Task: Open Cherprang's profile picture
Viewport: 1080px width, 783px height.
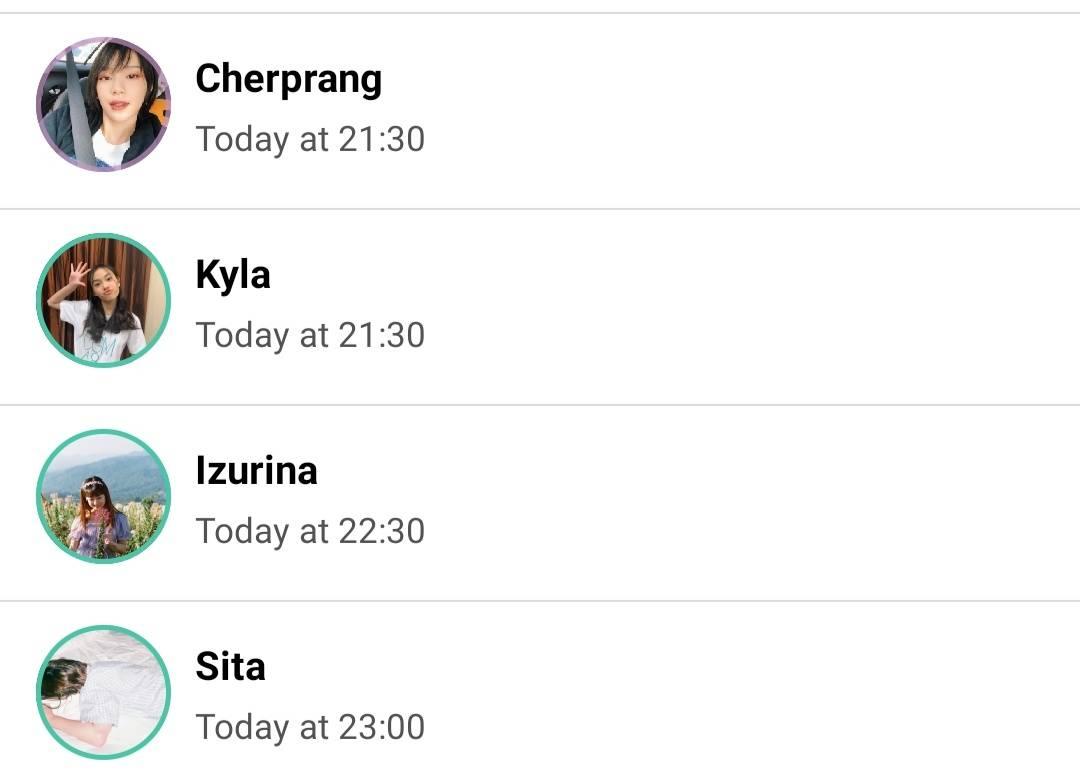Action: tap(103, 105)
